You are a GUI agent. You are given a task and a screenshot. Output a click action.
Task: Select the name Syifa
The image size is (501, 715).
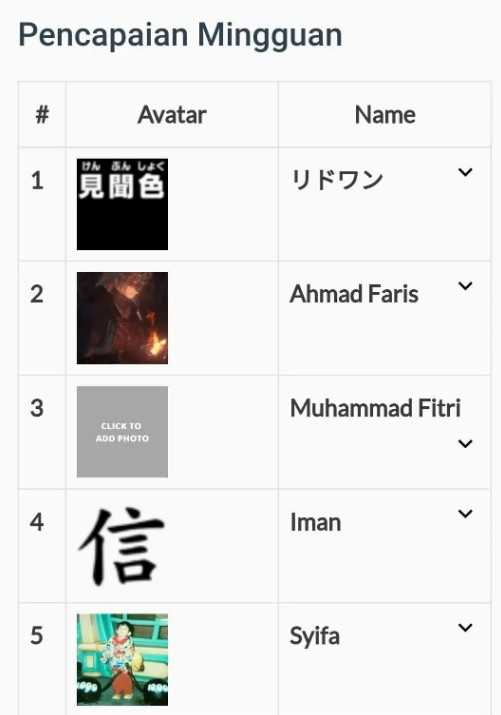point(315,637)
